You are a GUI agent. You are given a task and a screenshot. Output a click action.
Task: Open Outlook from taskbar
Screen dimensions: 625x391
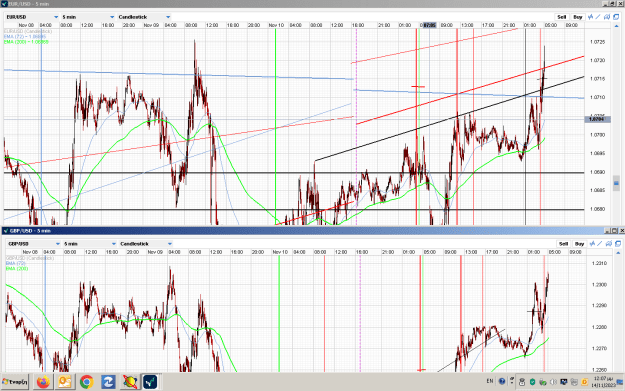(65, 382)
